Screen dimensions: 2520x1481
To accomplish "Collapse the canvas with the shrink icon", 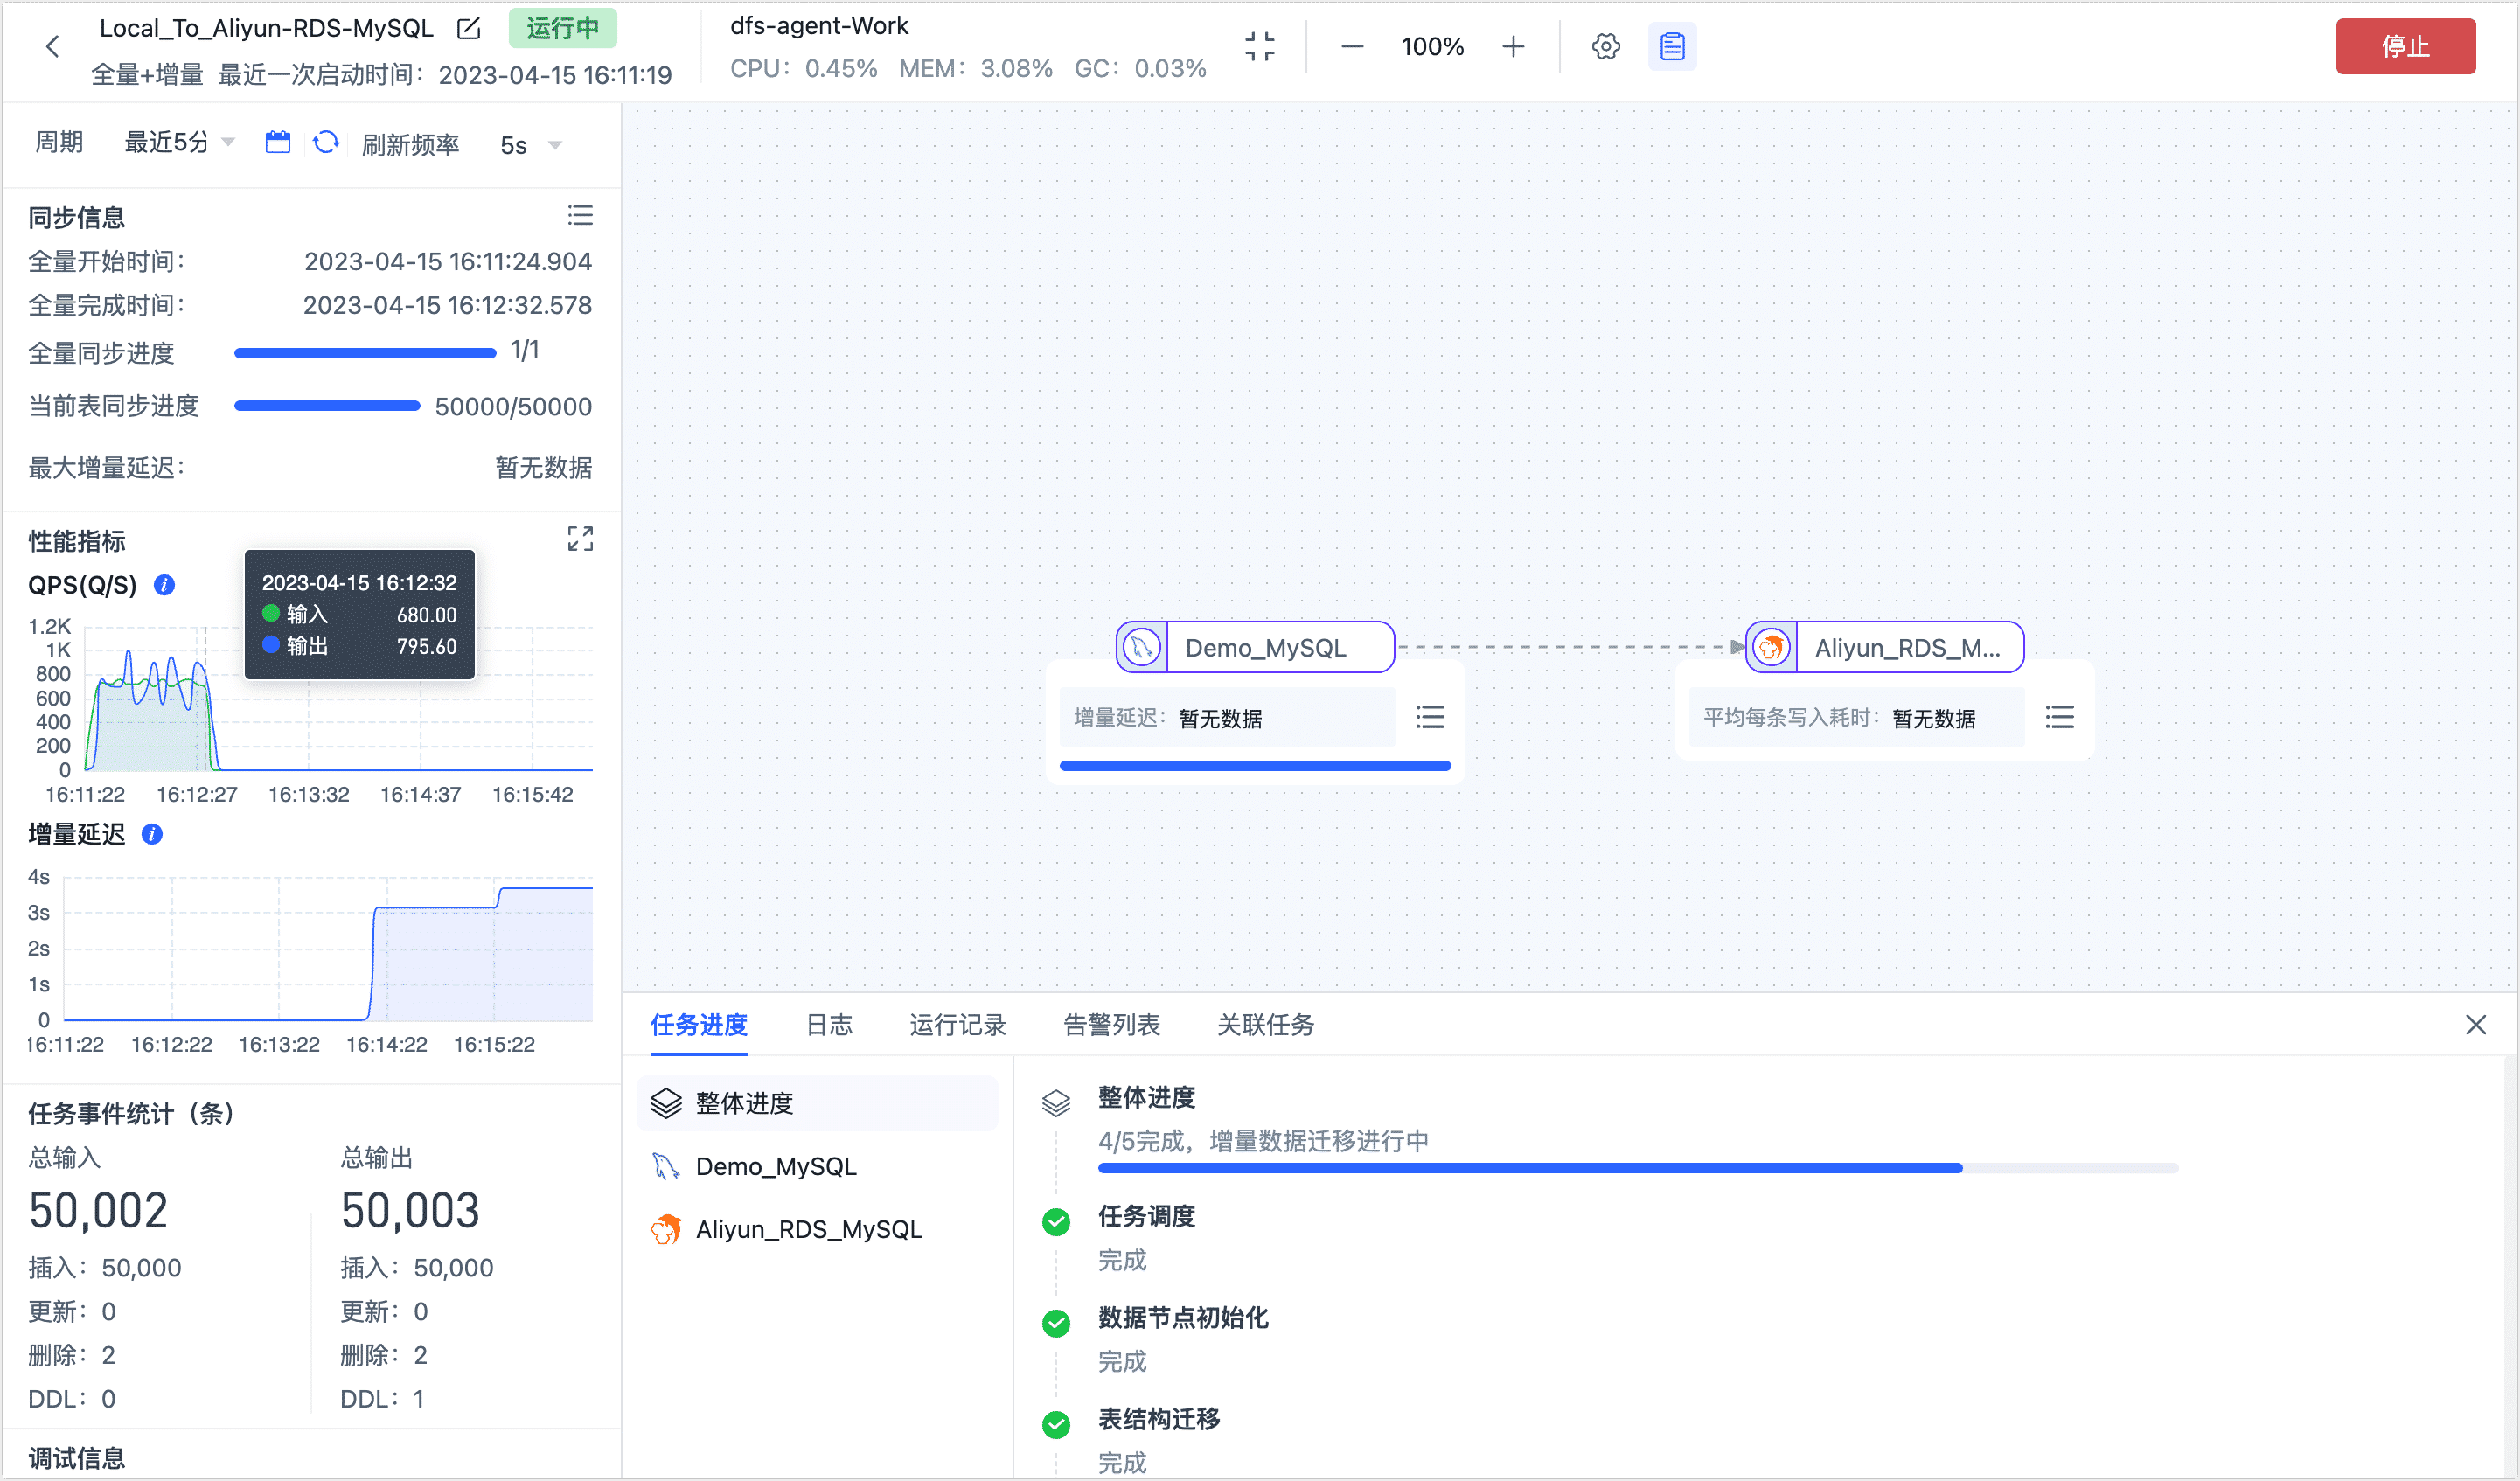I will (x=1260, y=46).
